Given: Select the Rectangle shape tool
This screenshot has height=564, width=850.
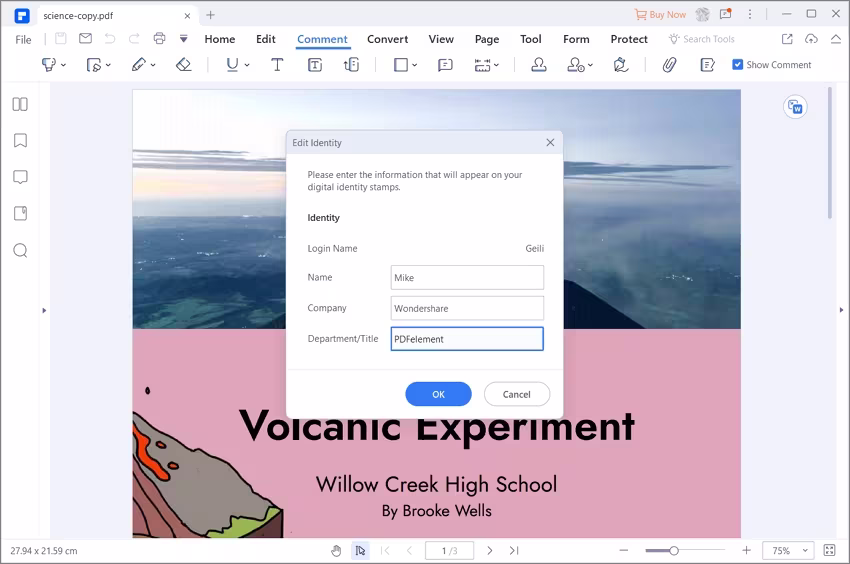Looking at the screenshot, I should (x=401, y=65).
